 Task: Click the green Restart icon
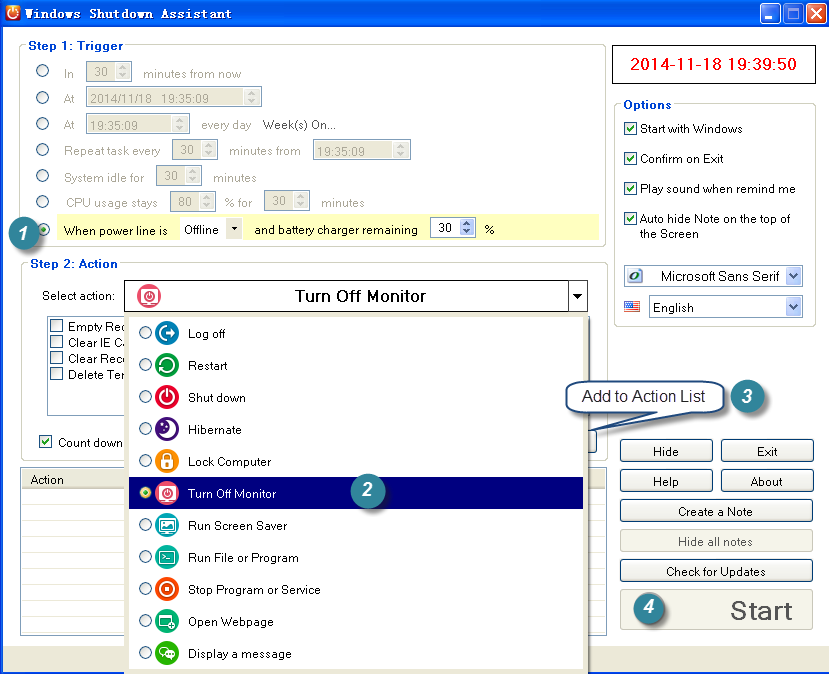pyautogui.click(x=168, y=366)
